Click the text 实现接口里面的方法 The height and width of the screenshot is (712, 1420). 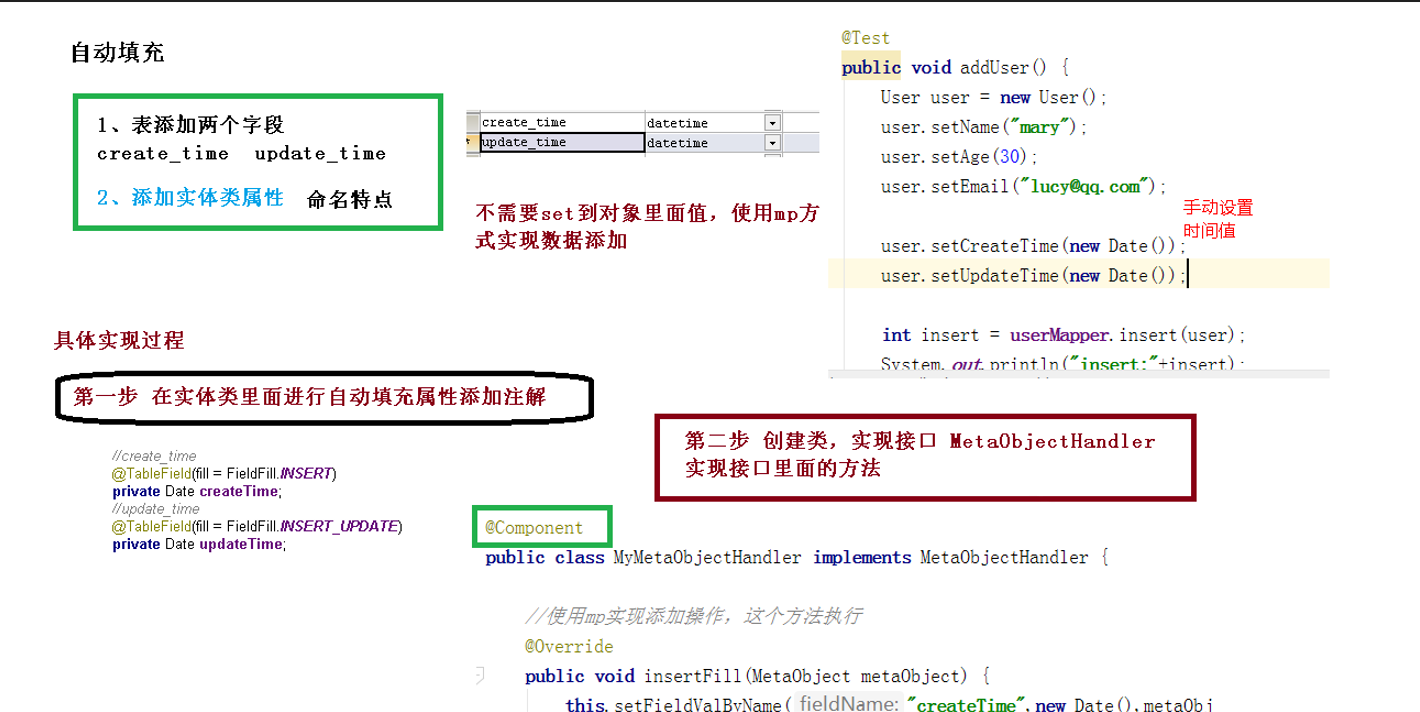click(x=783, y=468)
